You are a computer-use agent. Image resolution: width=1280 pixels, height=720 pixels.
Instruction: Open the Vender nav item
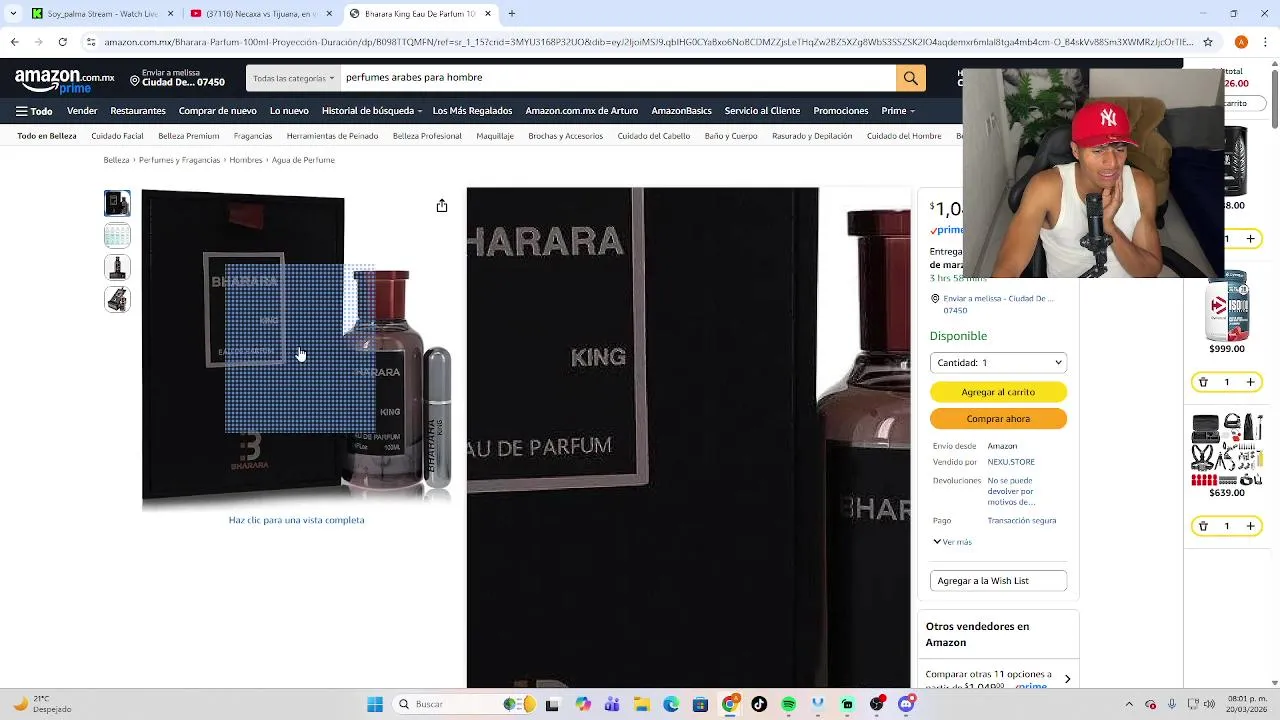82,111
